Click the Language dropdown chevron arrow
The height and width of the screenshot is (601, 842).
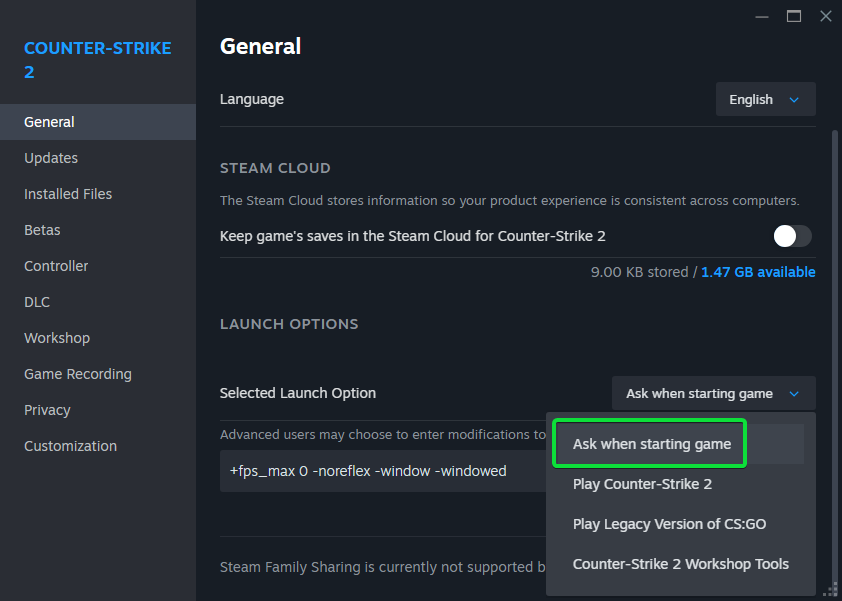[x=794, y=100]
